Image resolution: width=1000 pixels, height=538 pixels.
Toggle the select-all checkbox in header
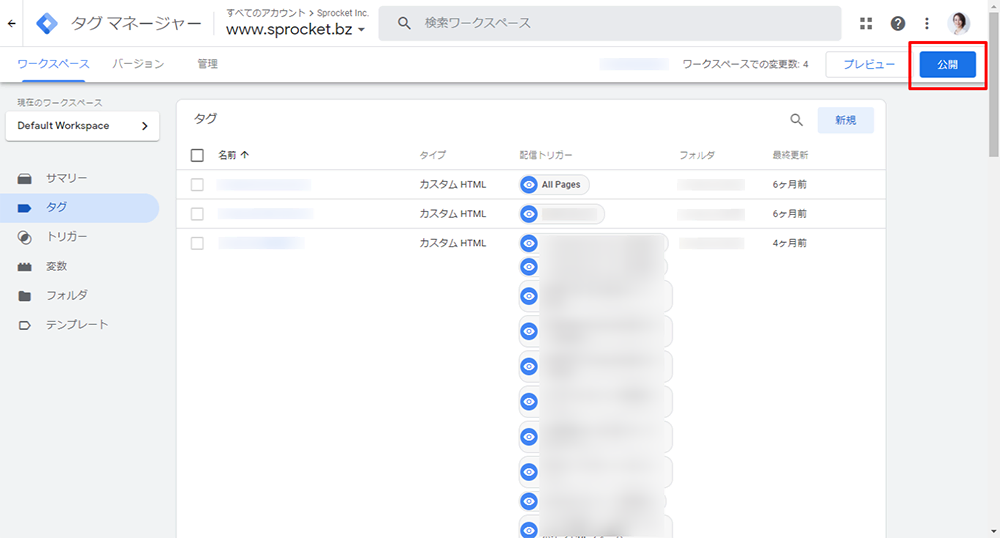pos(197,155)
